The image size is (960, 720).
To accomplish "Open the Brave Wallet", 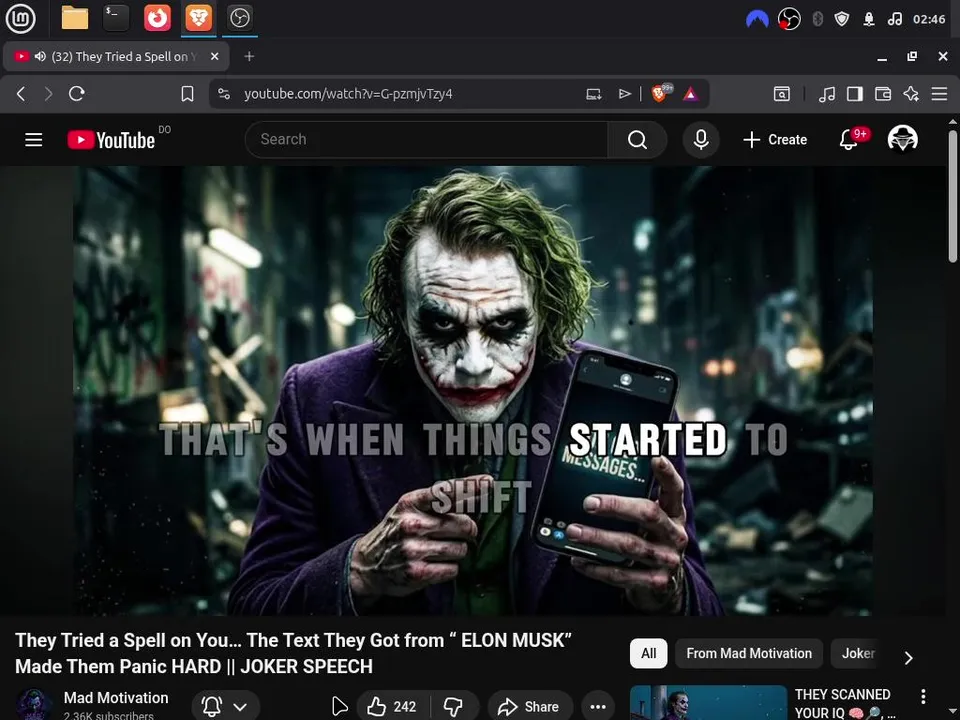I will 883,94.
